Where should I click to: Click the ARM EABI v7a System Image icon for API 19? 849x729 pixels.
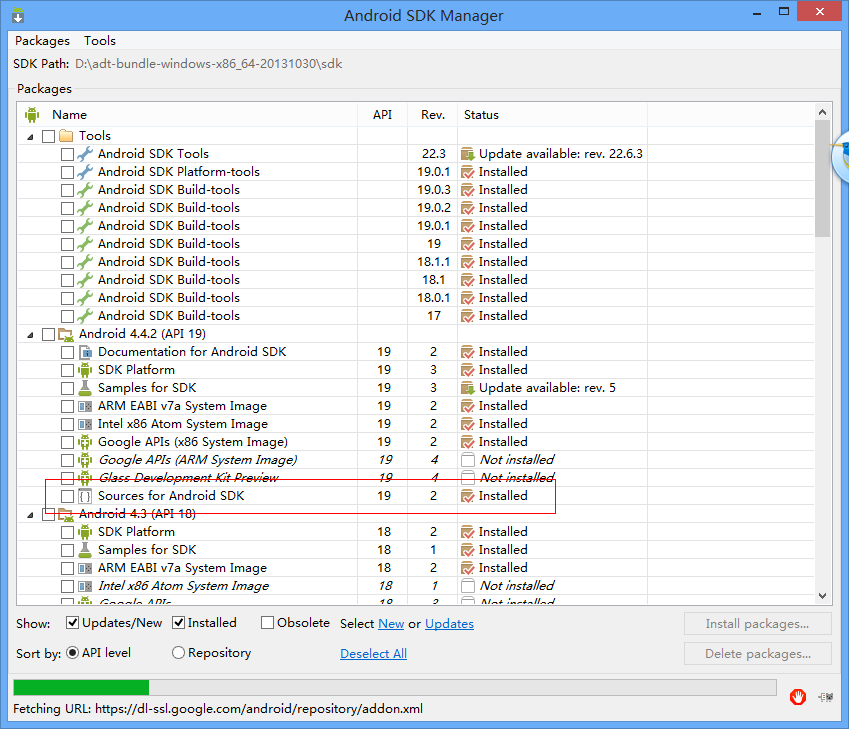click(85, 406)
